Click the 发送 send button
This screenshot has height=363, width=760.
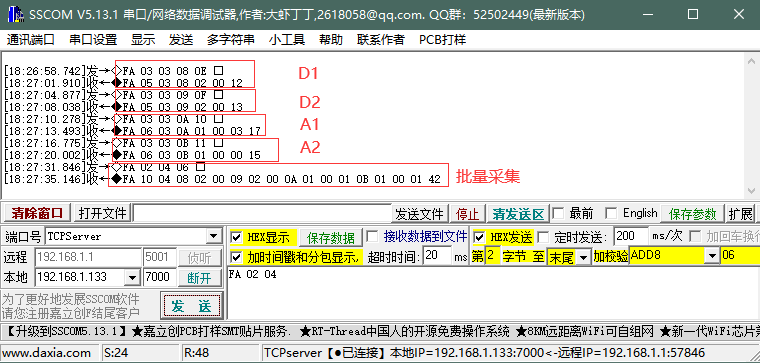191,306
